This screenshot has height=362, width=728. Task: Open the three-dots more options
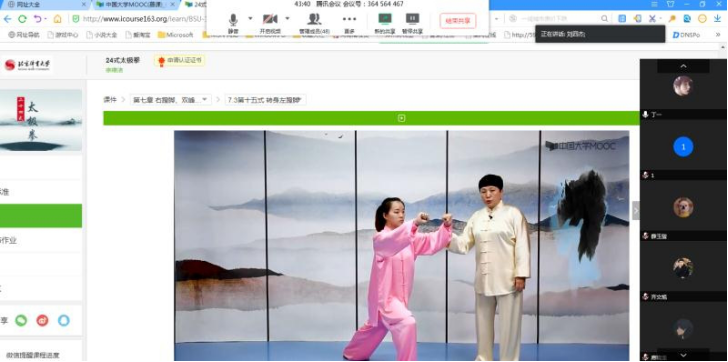349,23
